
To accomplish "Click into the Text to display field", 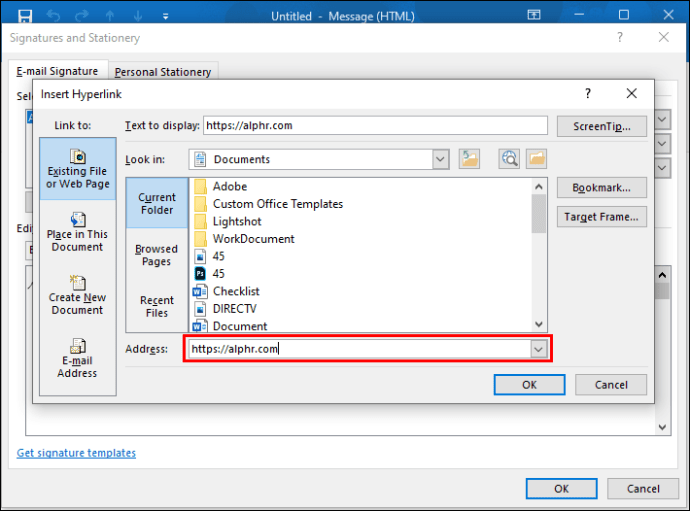I will [x=375, y=125].
